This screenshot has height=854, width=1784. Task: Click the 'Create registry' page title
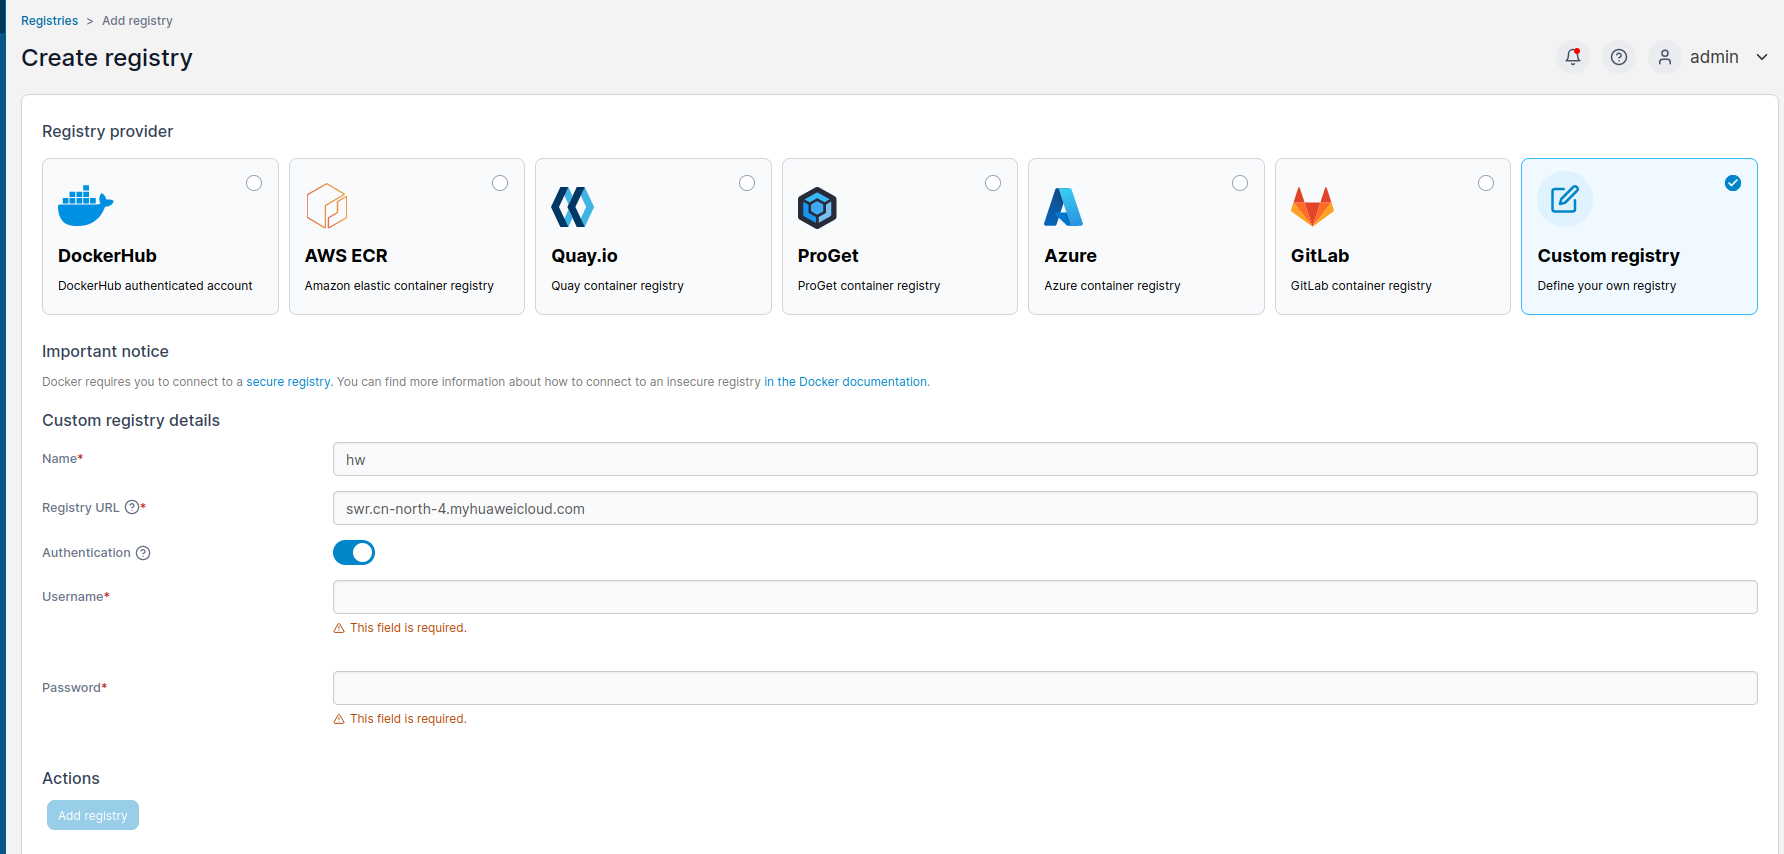pyautogui.click(x=107, y=58)
